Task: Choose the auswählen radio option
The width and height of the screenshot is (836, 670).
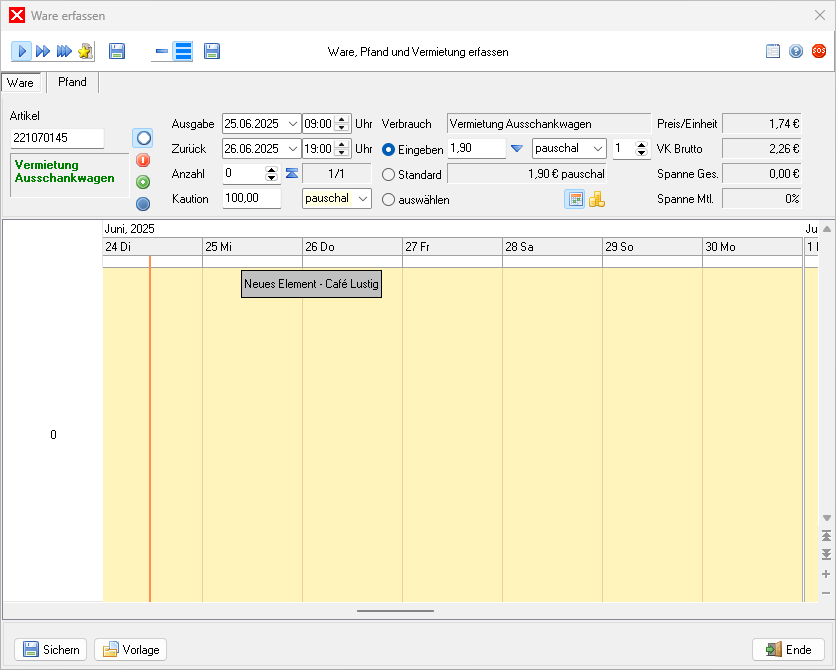Action: [389, 199]
